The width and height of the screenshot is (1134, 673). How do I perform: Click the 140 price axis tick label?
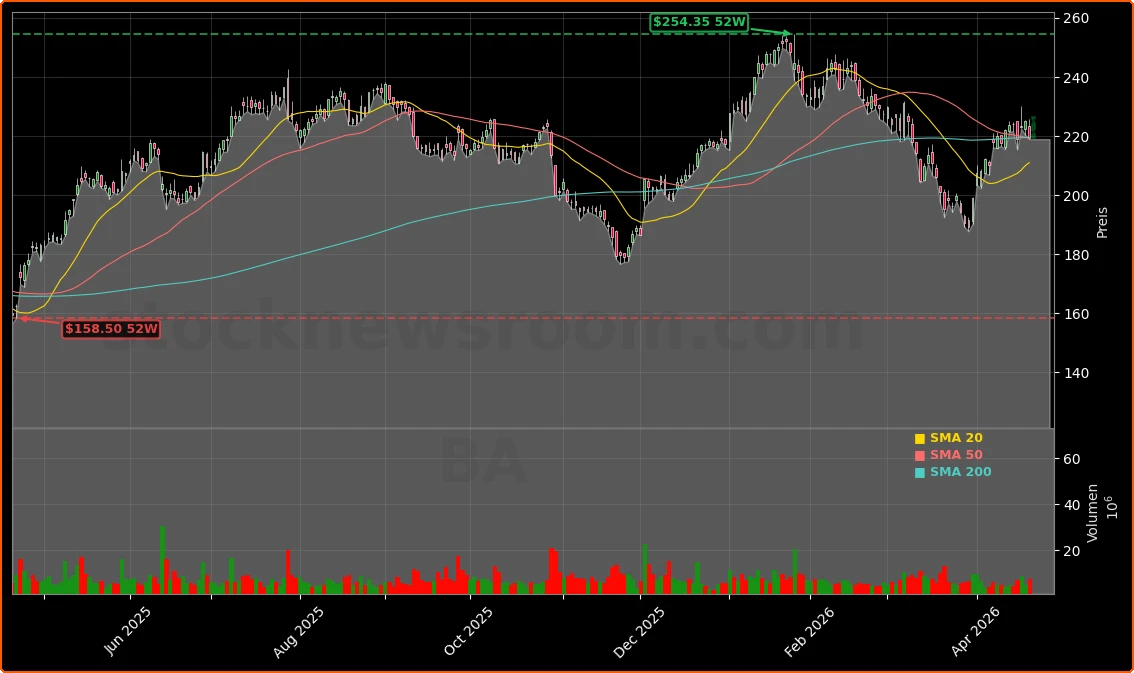coord(1076,373)
